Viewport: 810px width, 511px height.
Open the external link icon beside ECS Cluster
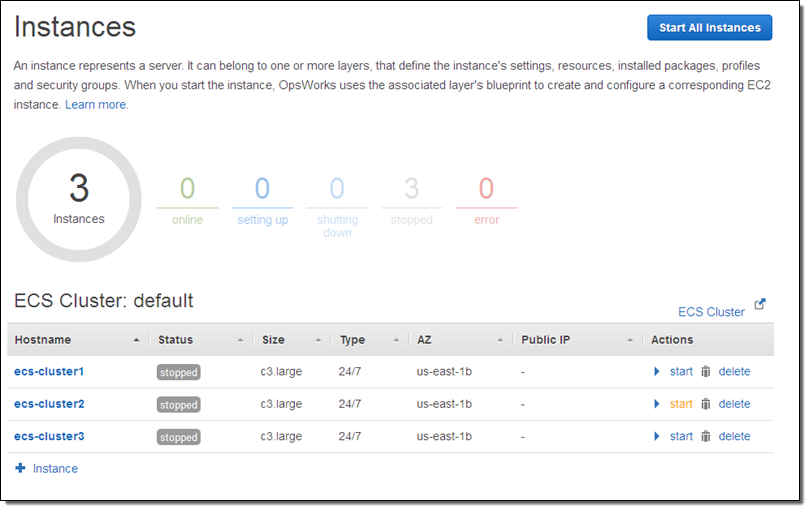pyautogui.click(x=760, y=304)
